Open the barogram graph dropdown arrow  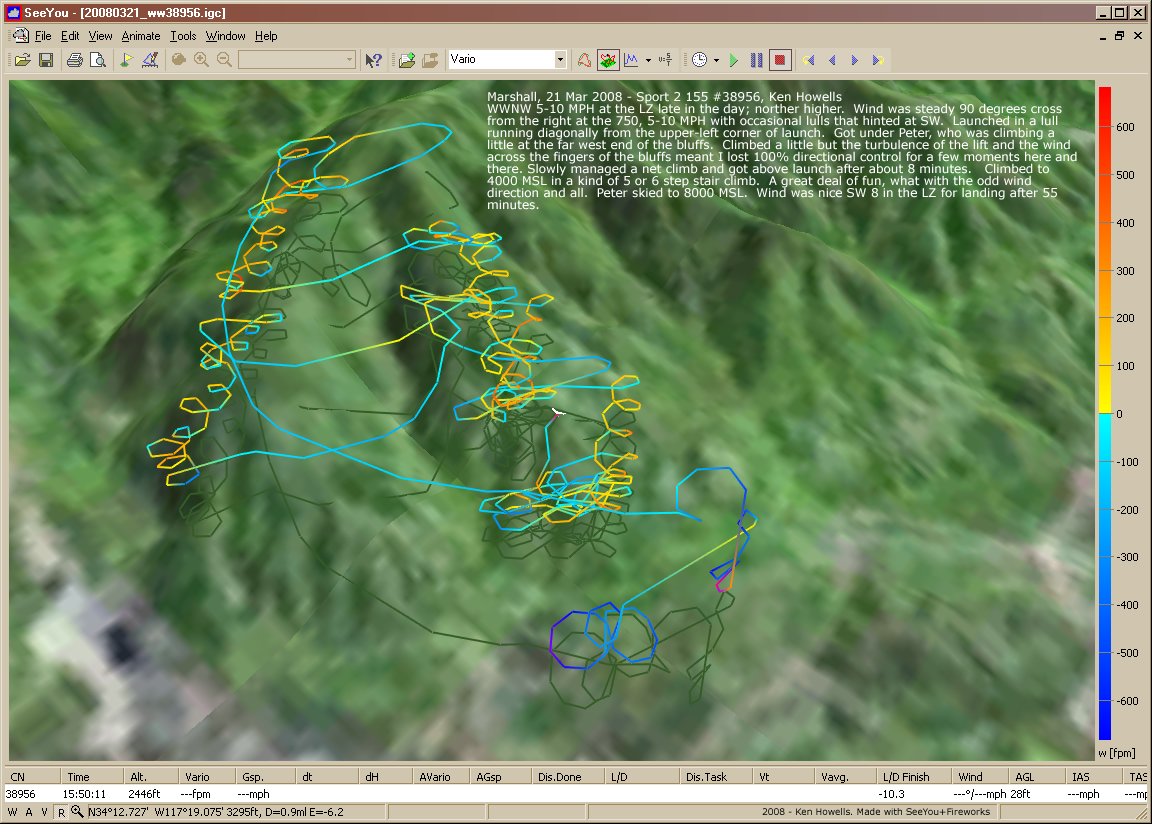pyautogui.click(x=648, y=60)
